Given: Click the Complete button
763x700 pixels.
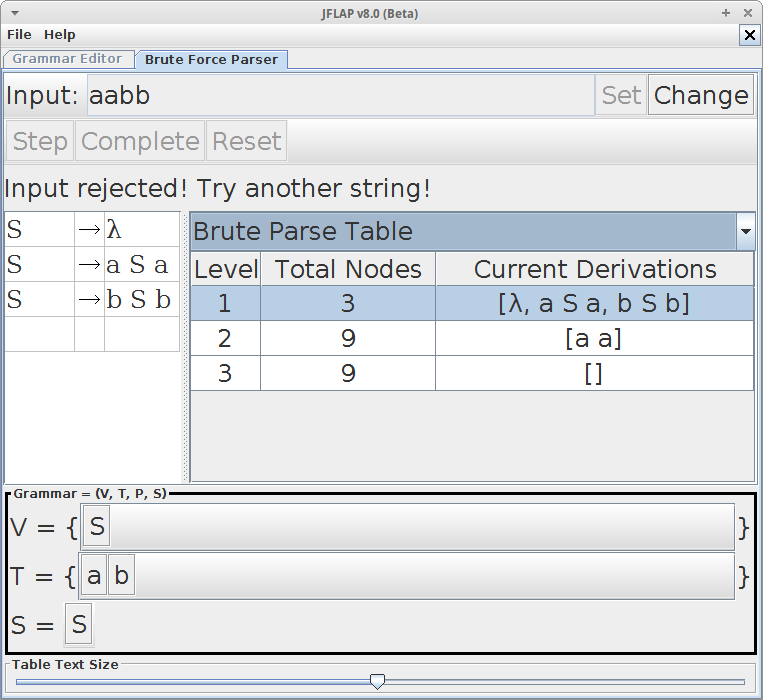Looking at the screenshot, I should coord(140,141).
